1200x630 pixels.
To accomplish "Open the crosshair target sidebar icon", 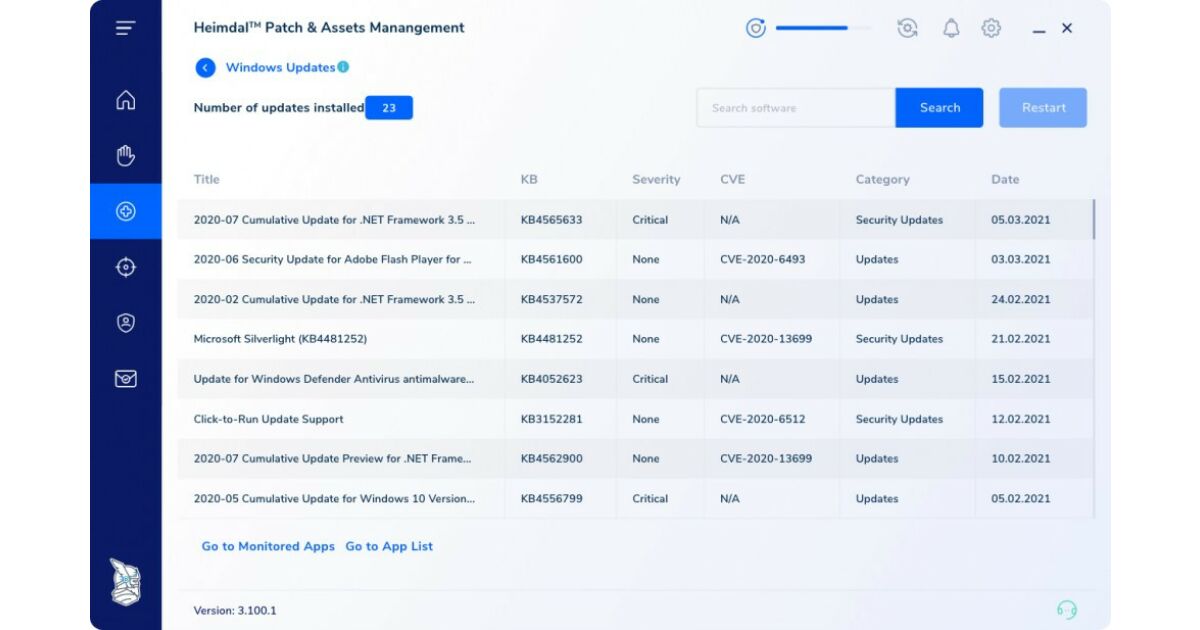I will (x=125, y=267).
